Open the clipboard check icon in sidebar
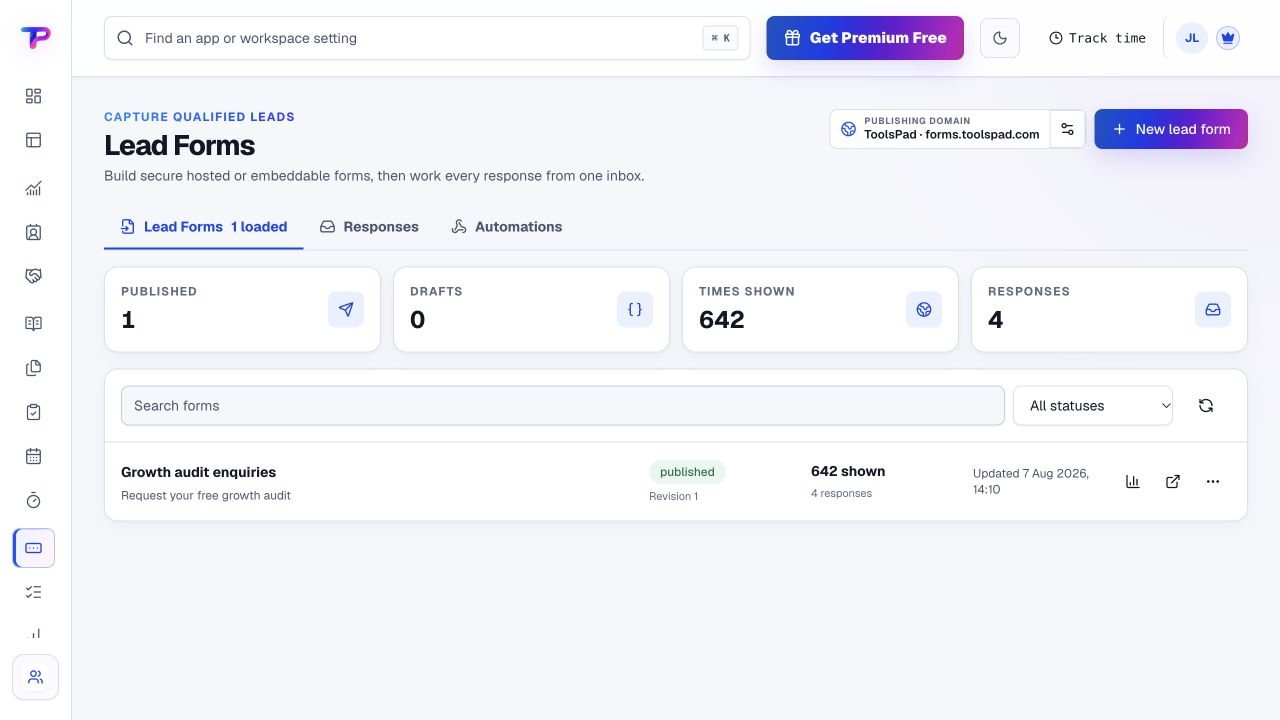 pyautogui.click(x=33, y=412)
